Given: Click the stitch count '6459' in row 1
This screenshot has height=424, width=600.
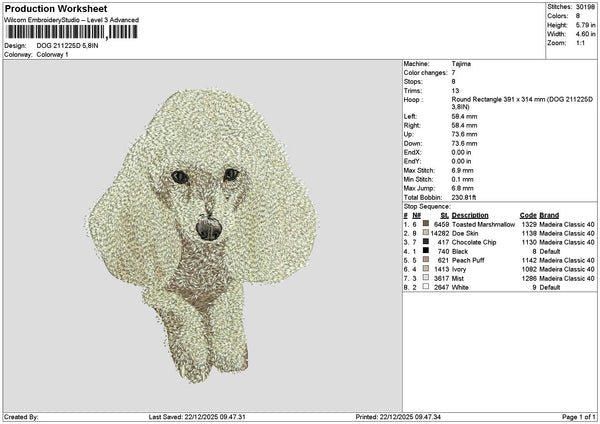Looking at the screenshot, I should (442, 224).
